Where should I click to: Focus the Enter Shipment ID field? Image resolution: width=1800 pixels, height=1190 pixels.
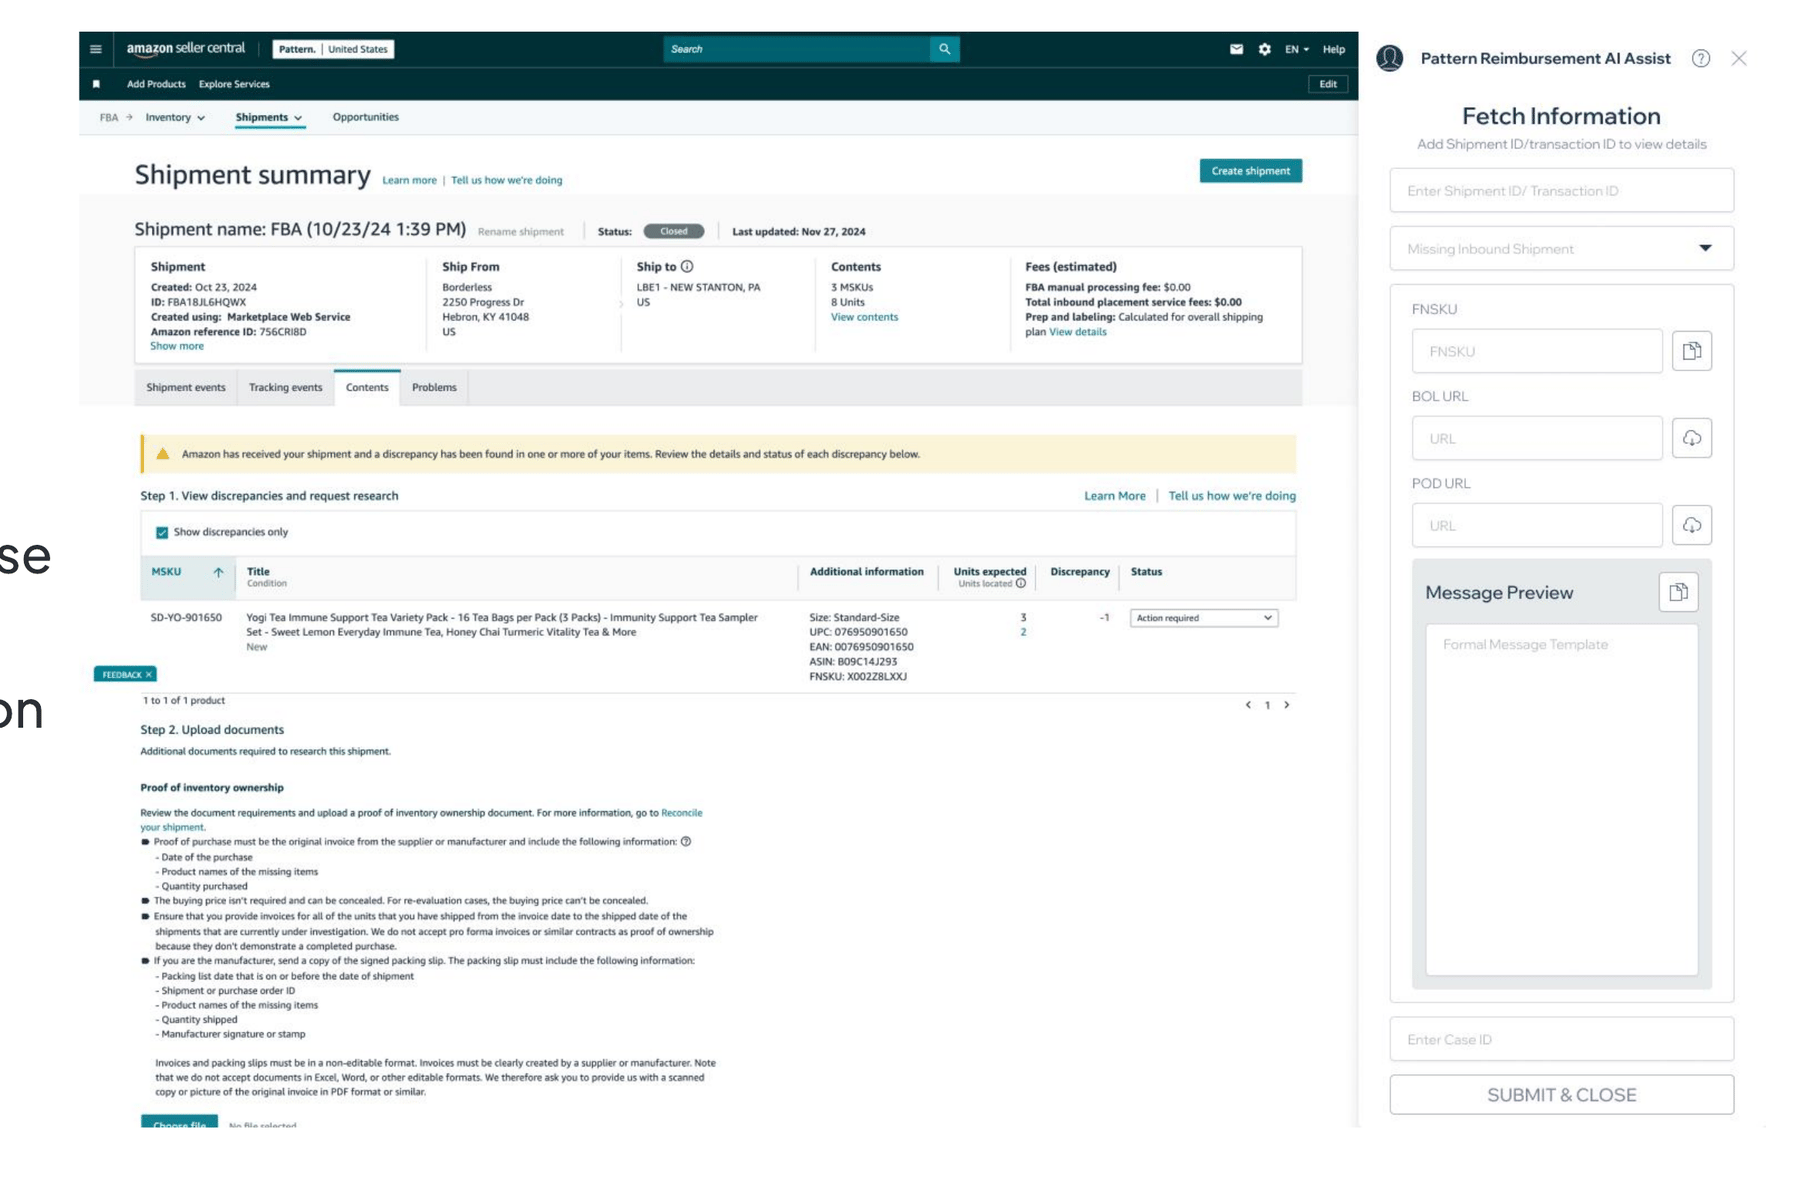pos(1561,190)
